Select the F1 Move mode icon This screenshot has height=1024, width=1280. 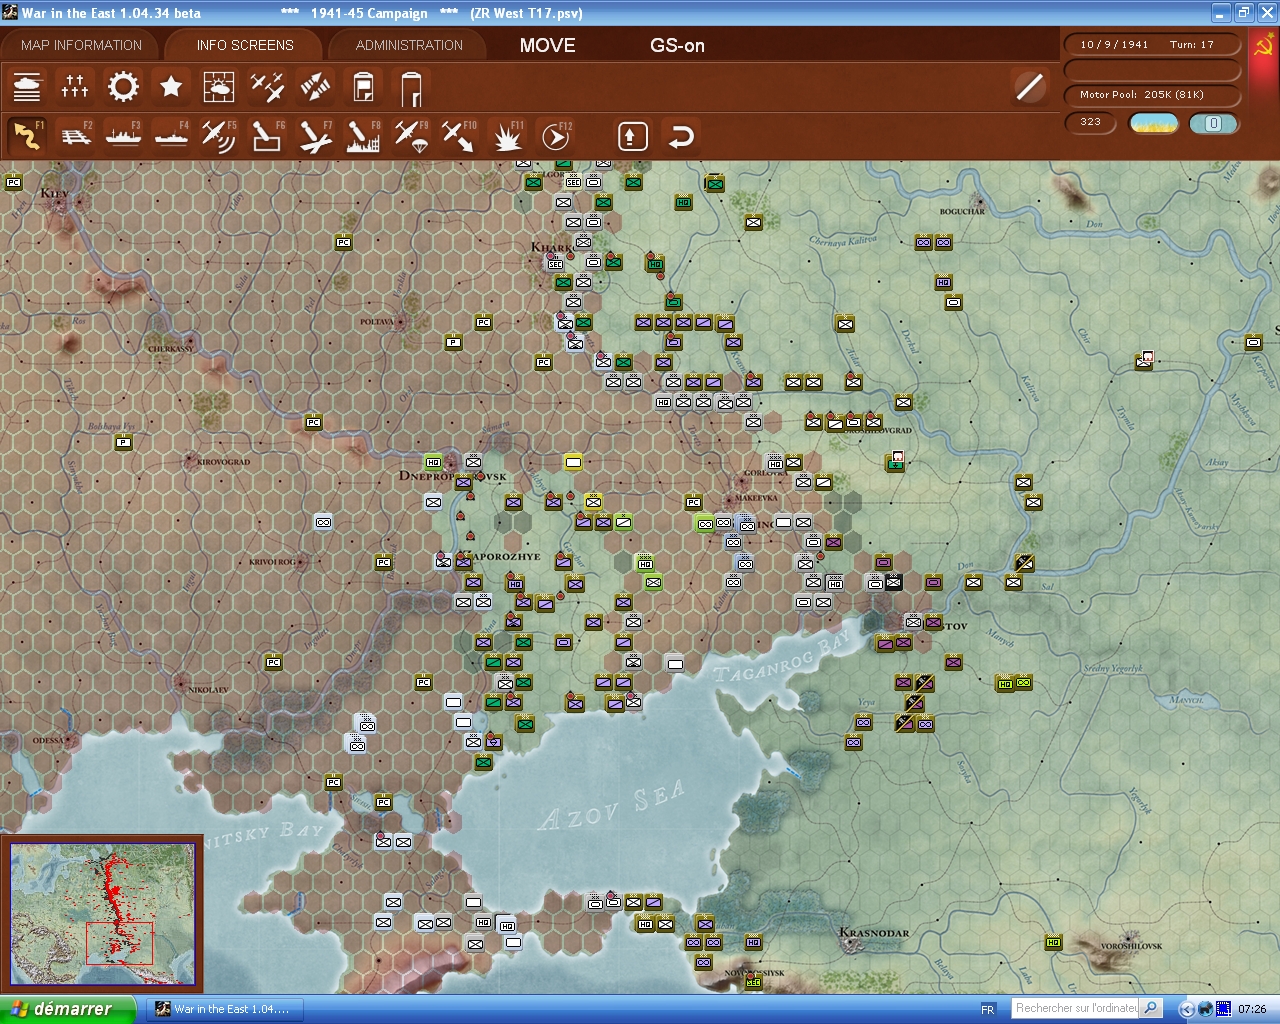(x=27, y=136)
